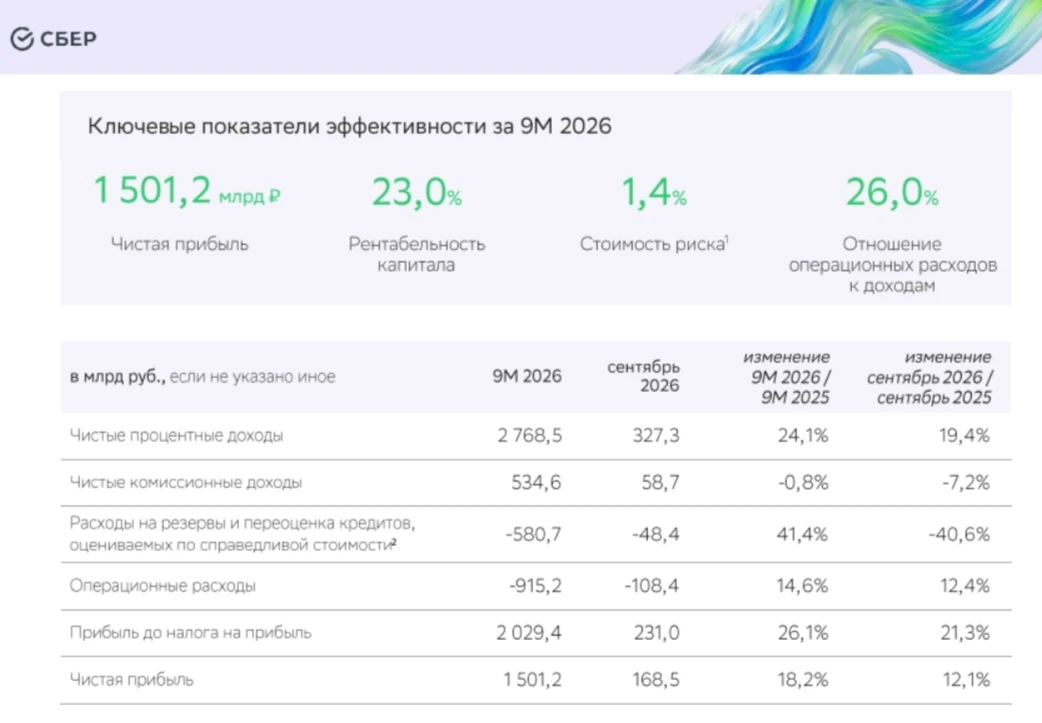Click the value -7,2%
The image size is (1042, 723).
point(966,482)
